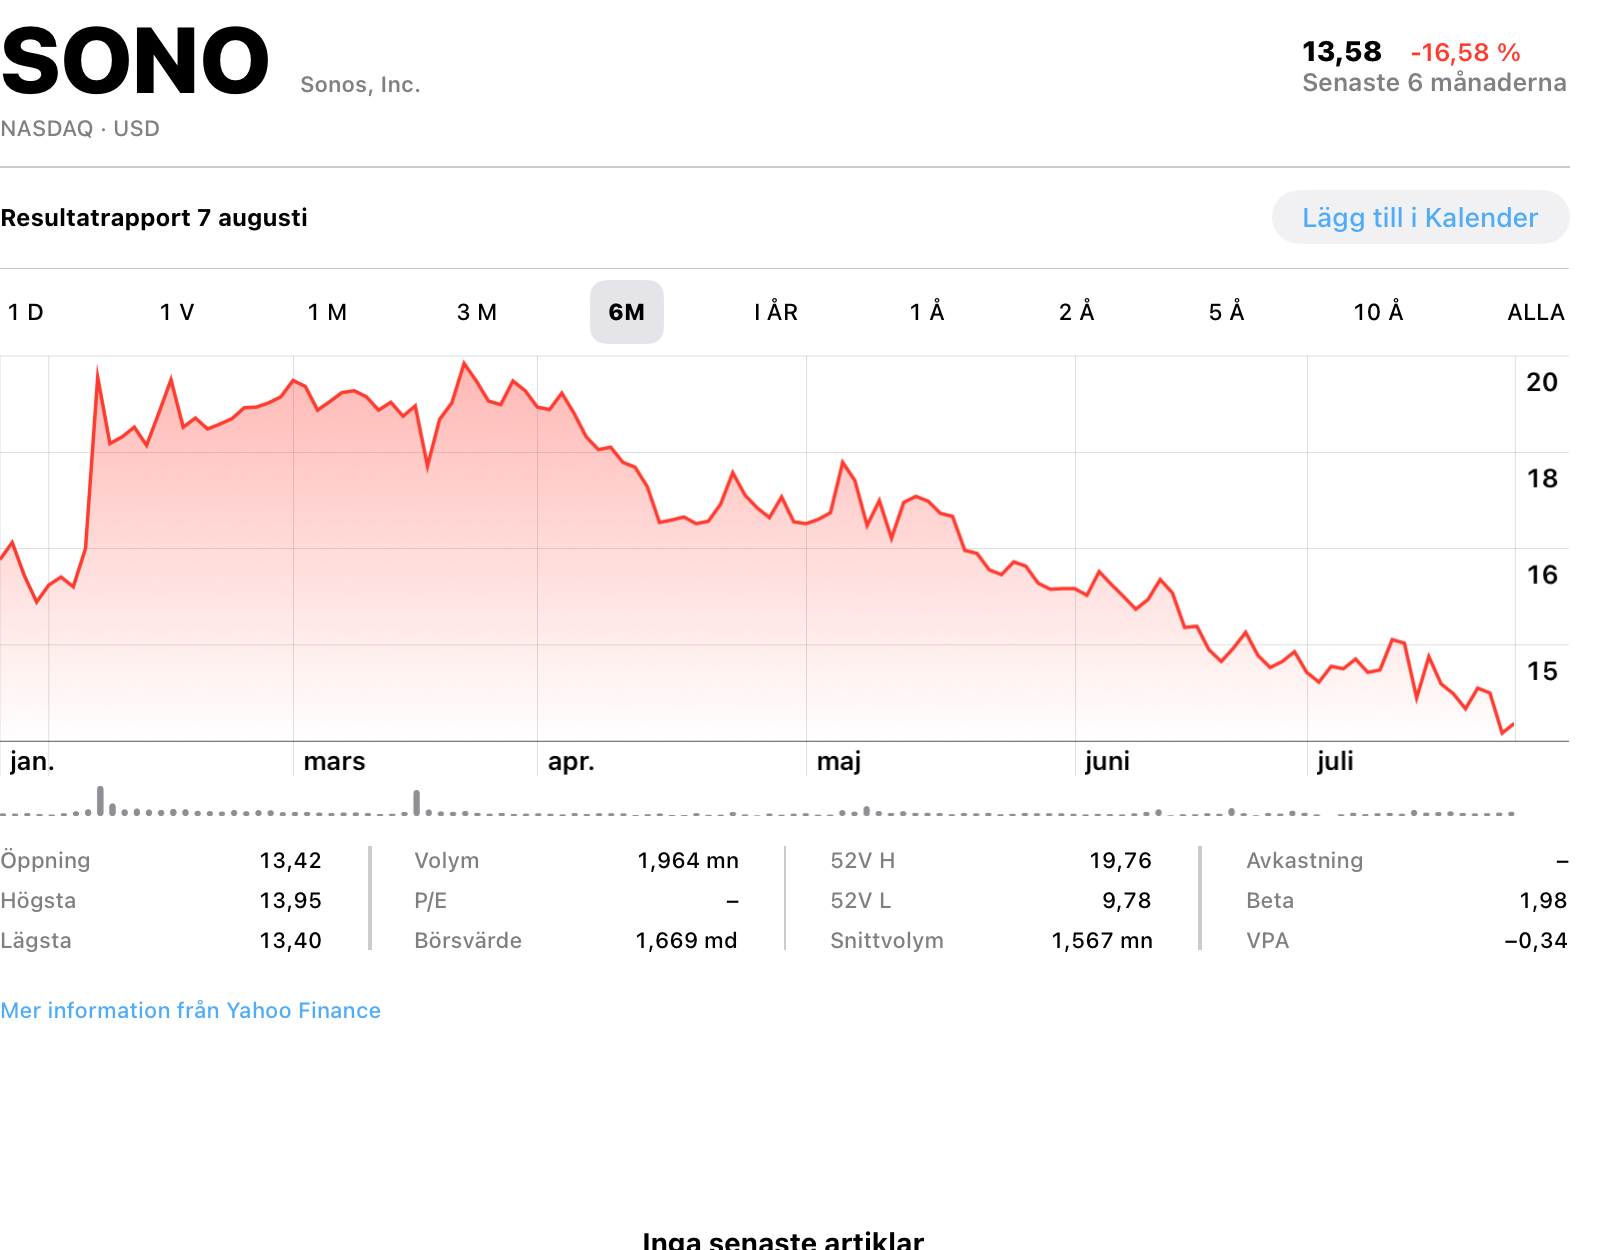Image resolution: width=1609 pixels, height=1250 pixels.
Task: Click the 52V H value 19,76
Action: [1120, 860]
